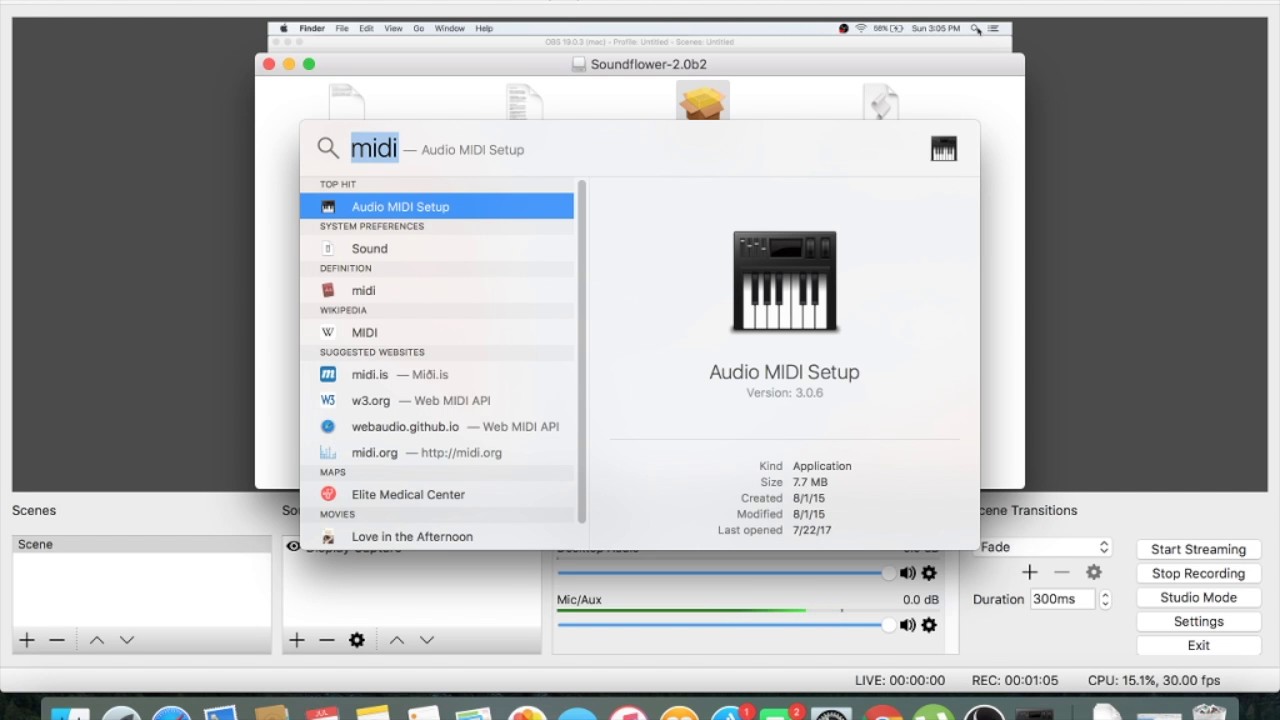Viewport: 1280px width, 720px height.
Task: Open the webaudio.github.io Web MIDI API result
Action: pos(437,426)
